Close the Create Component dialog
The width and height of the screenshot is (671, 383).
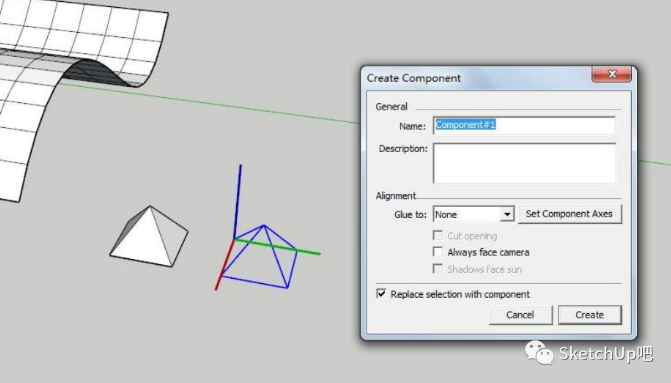tap(612, 74)
